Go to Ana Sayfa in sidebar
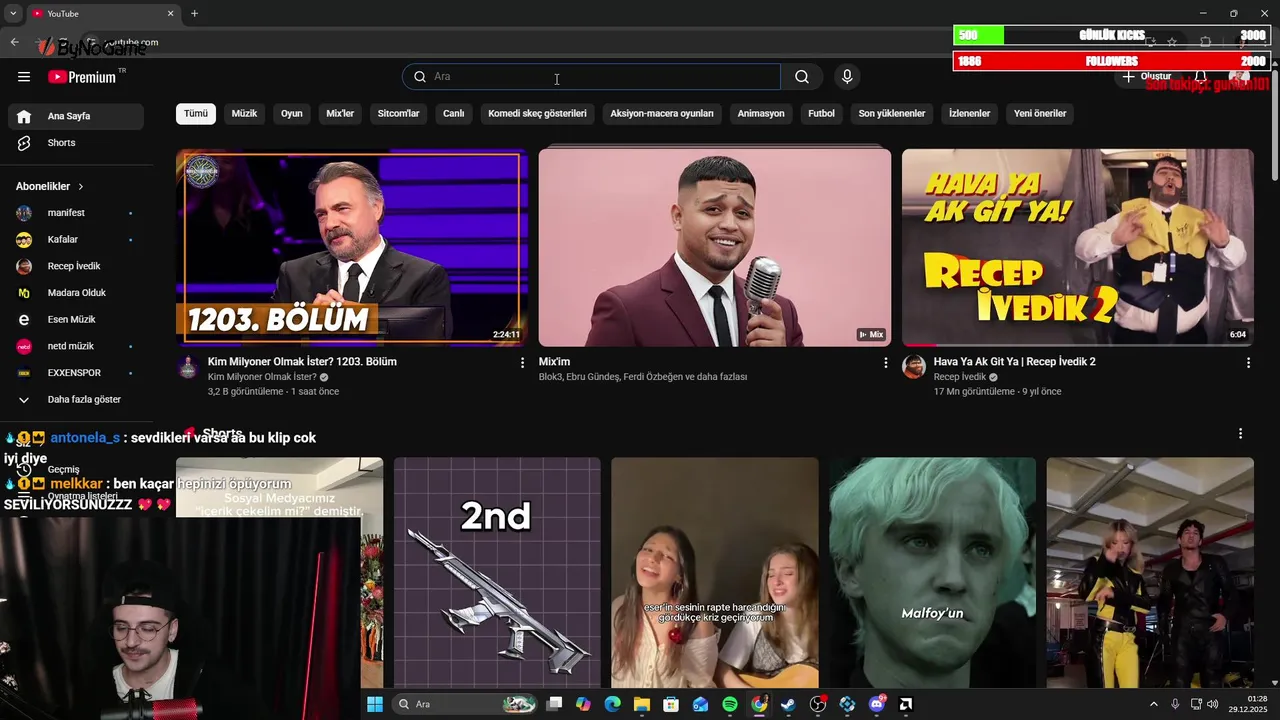Screen dimensions: 1280x720 point(76,116)
